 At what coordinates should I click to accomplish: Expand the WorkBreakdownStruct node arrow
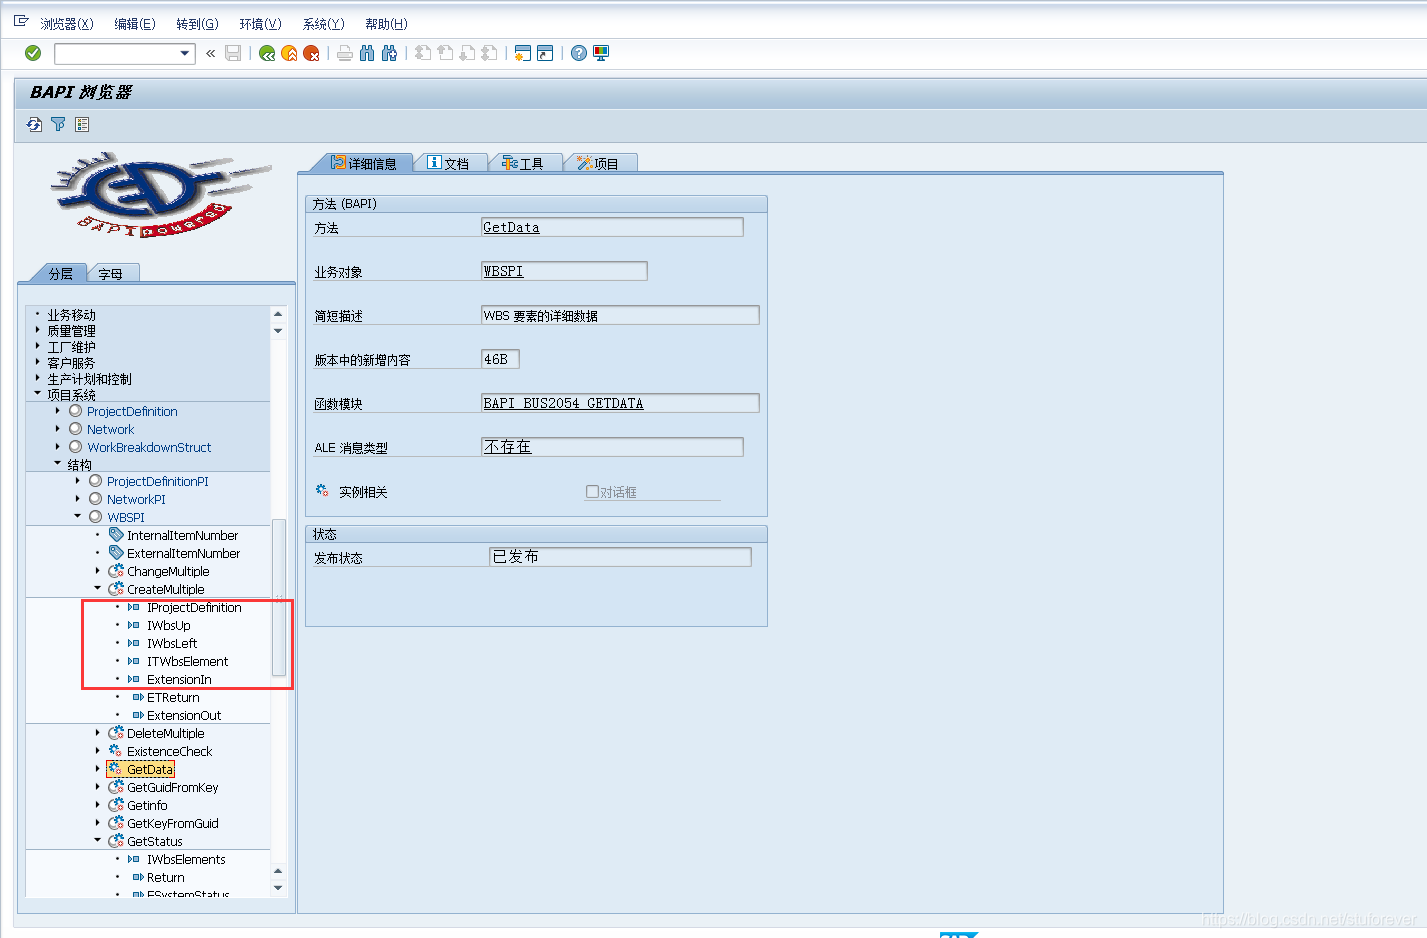(x=58, y=447)
